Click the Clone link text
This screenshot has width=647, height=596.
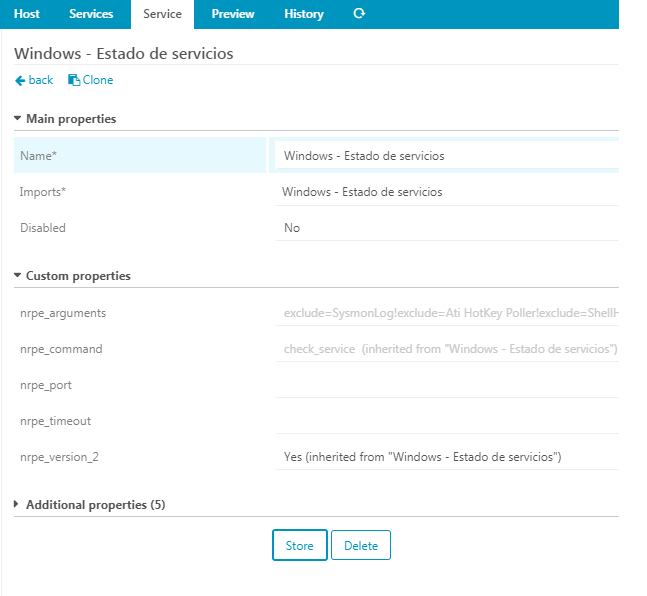coord(98,80)
